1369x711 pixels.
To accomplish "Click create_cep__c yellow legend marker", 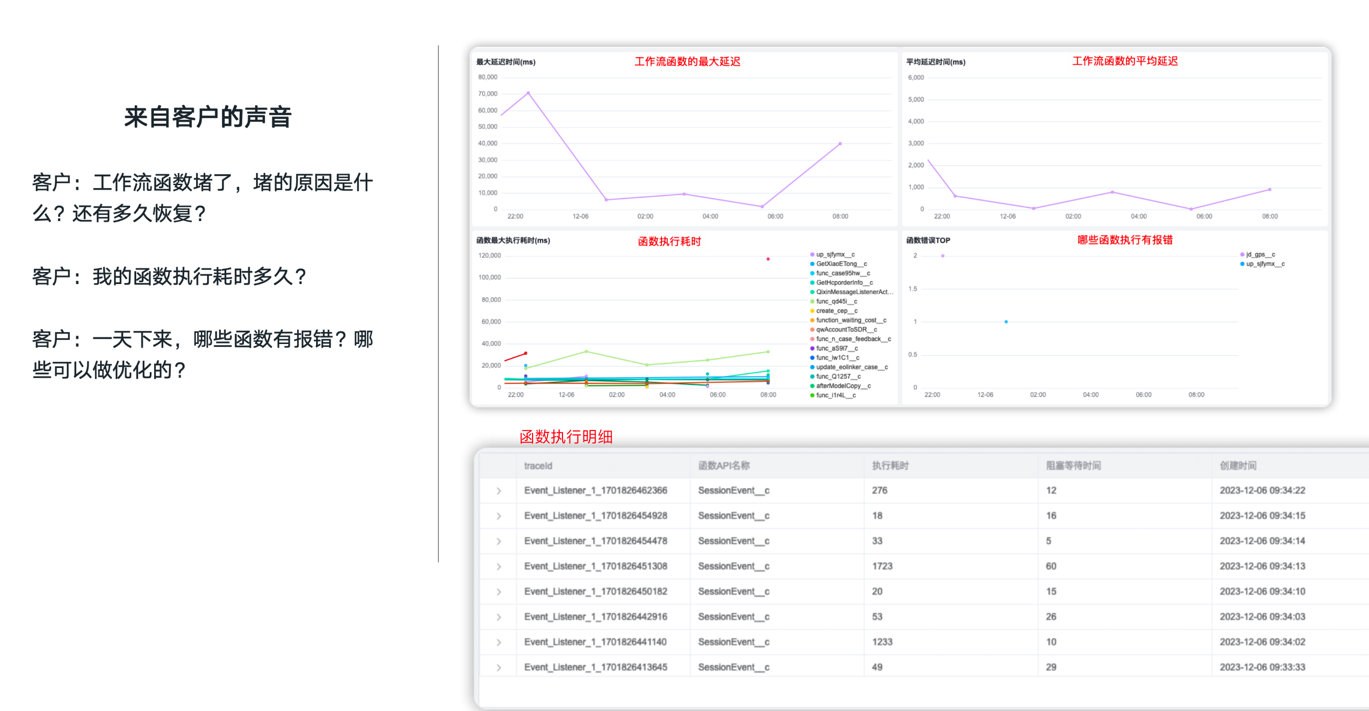I will pos(812,311).
